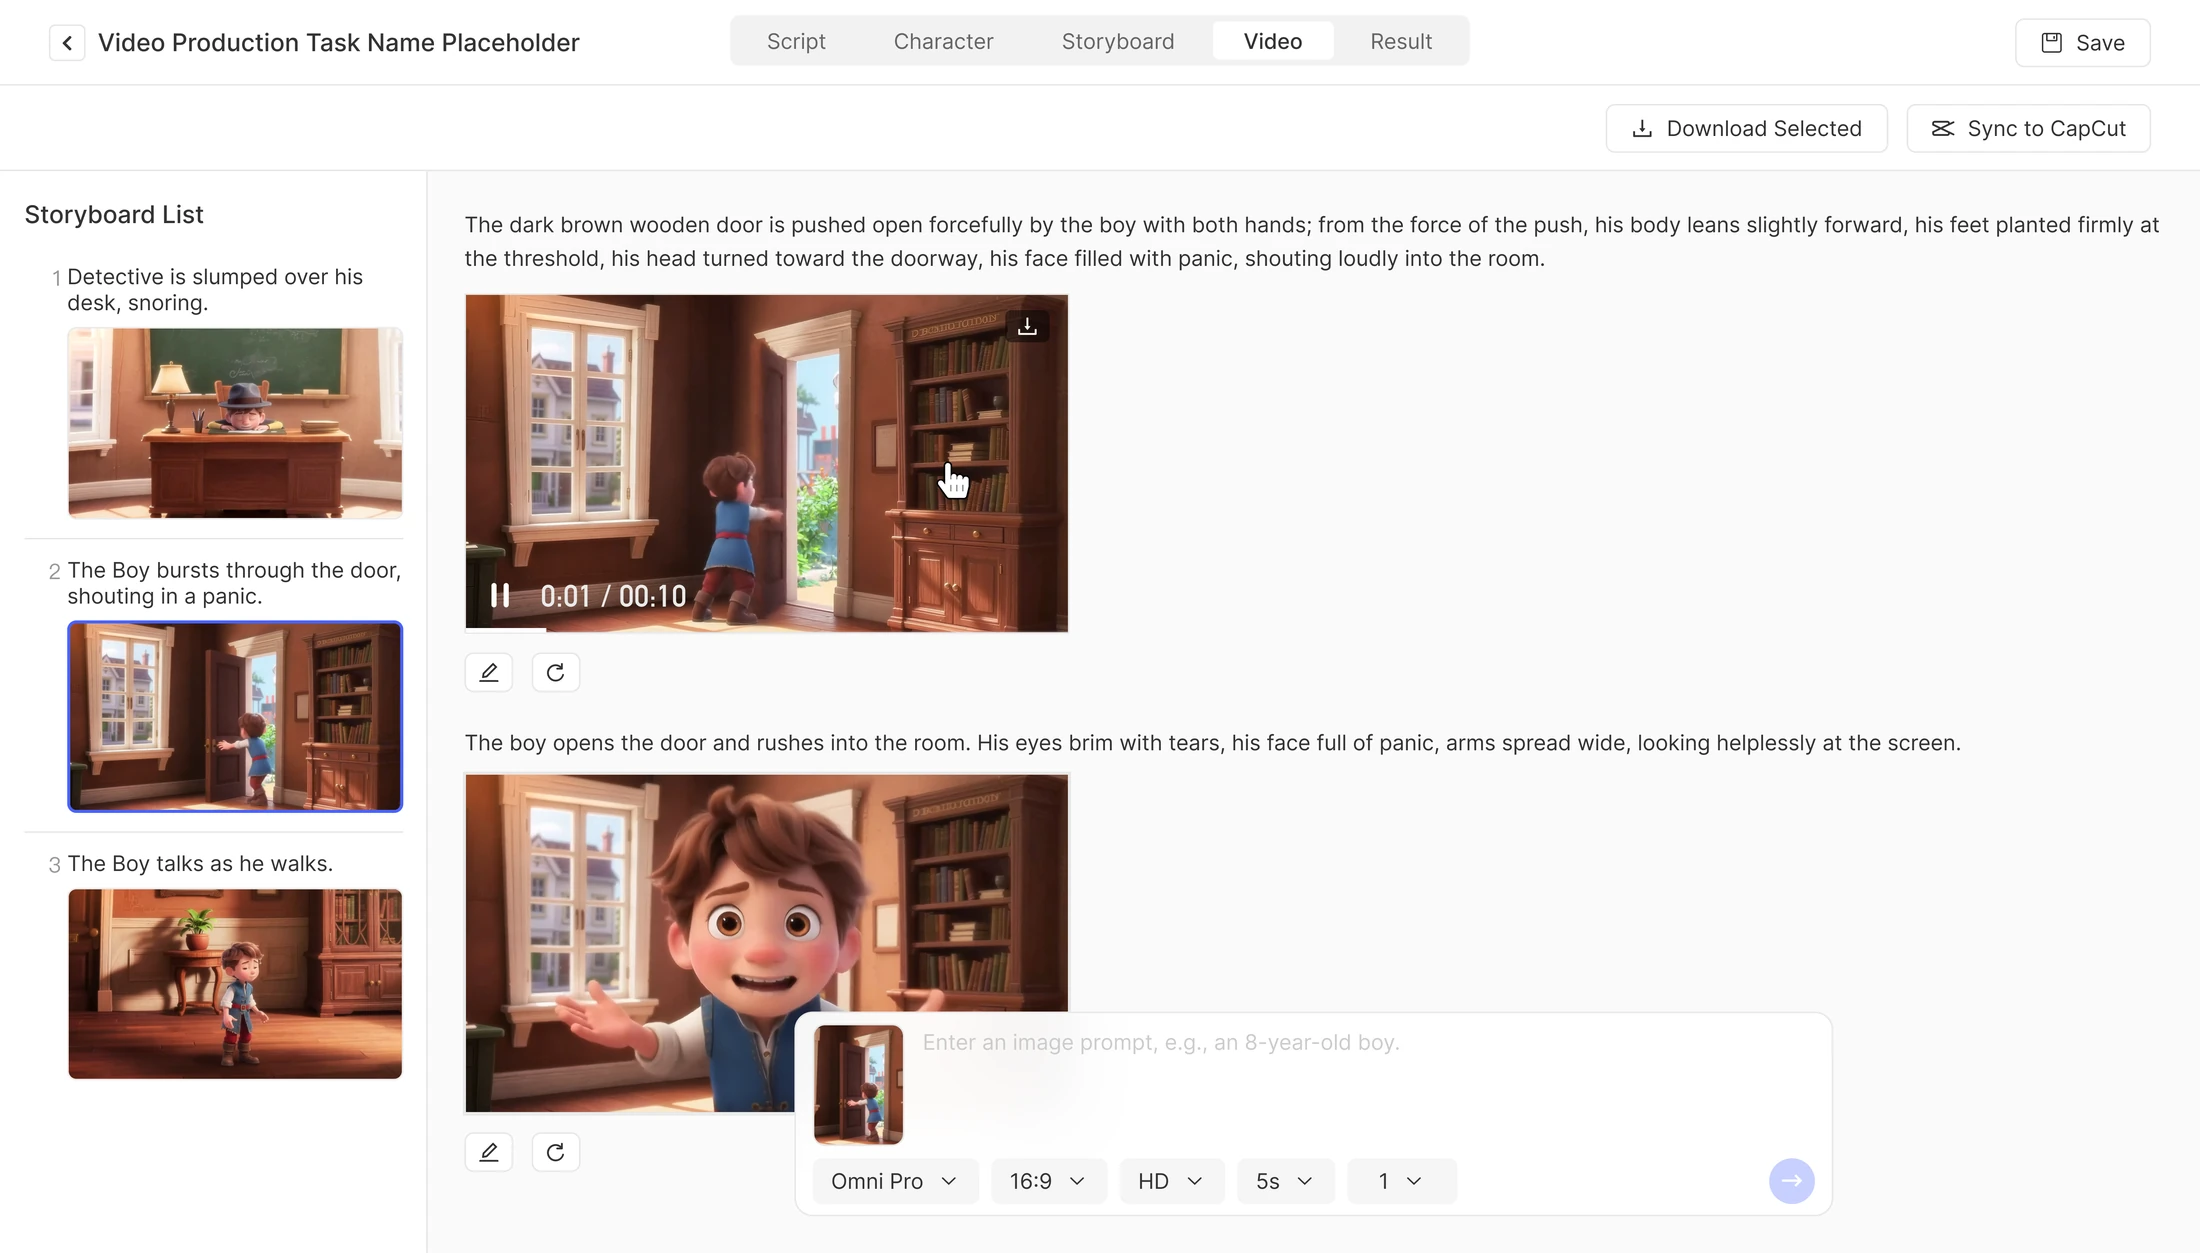Submit the prompt with the arrow send button

[x=1791, y=1181]
